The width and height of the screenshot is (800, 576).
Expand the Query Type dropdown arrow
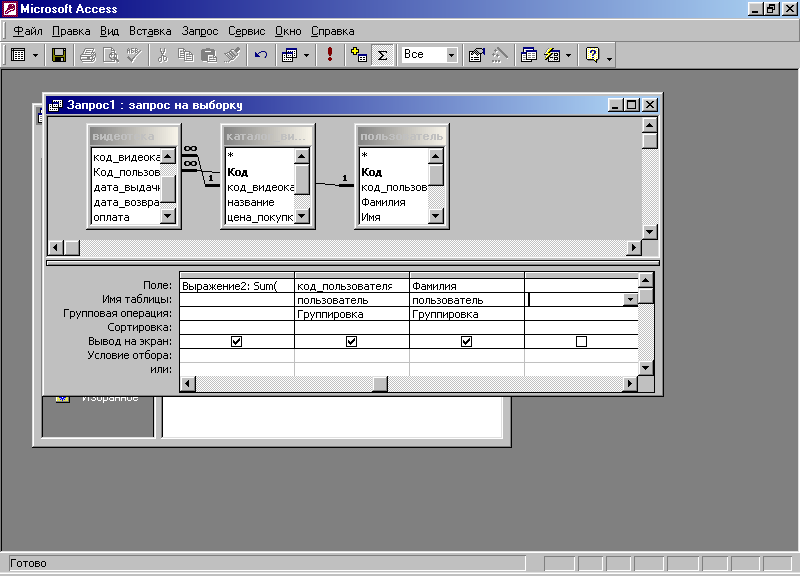pos(306,55)
